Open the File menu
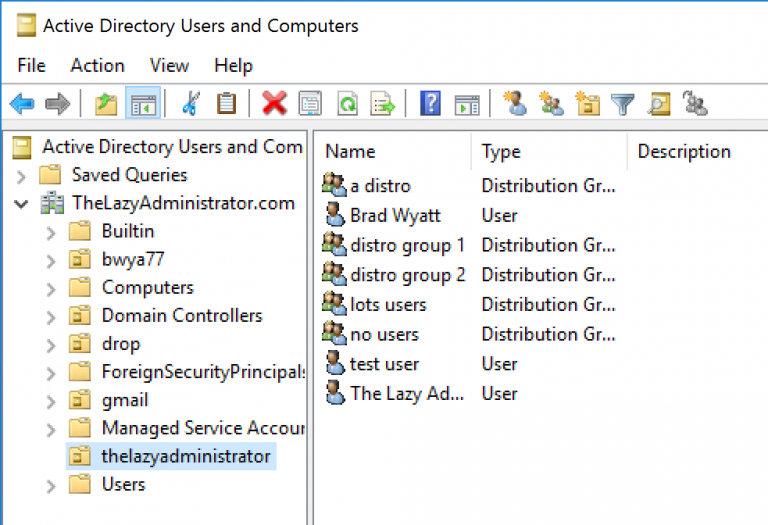 pos(31,65)
